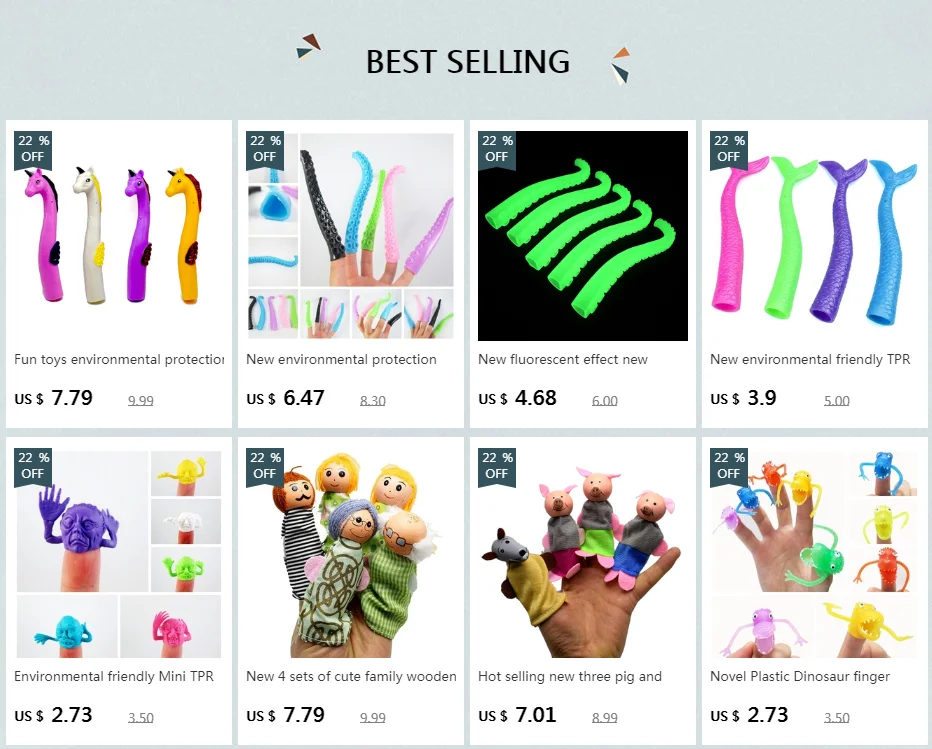
Task: Click 'New environmental friendly TPR' product title
Action: [810, 360]
